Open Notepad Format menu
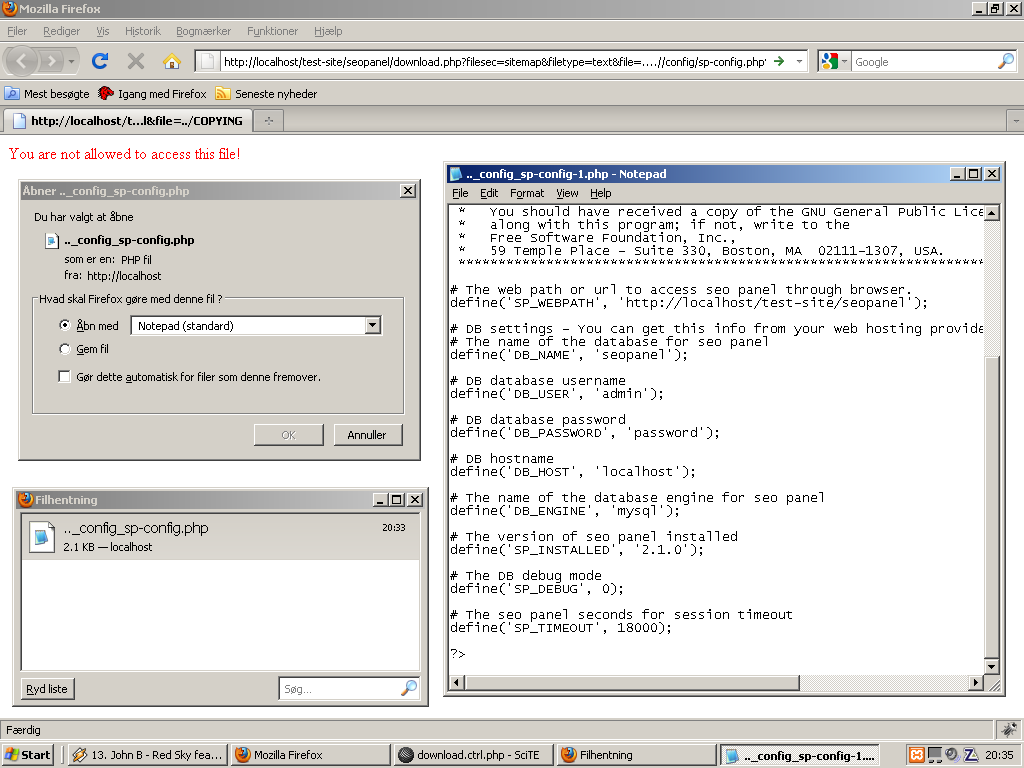Screen dimensions: 1024x768 526,193
